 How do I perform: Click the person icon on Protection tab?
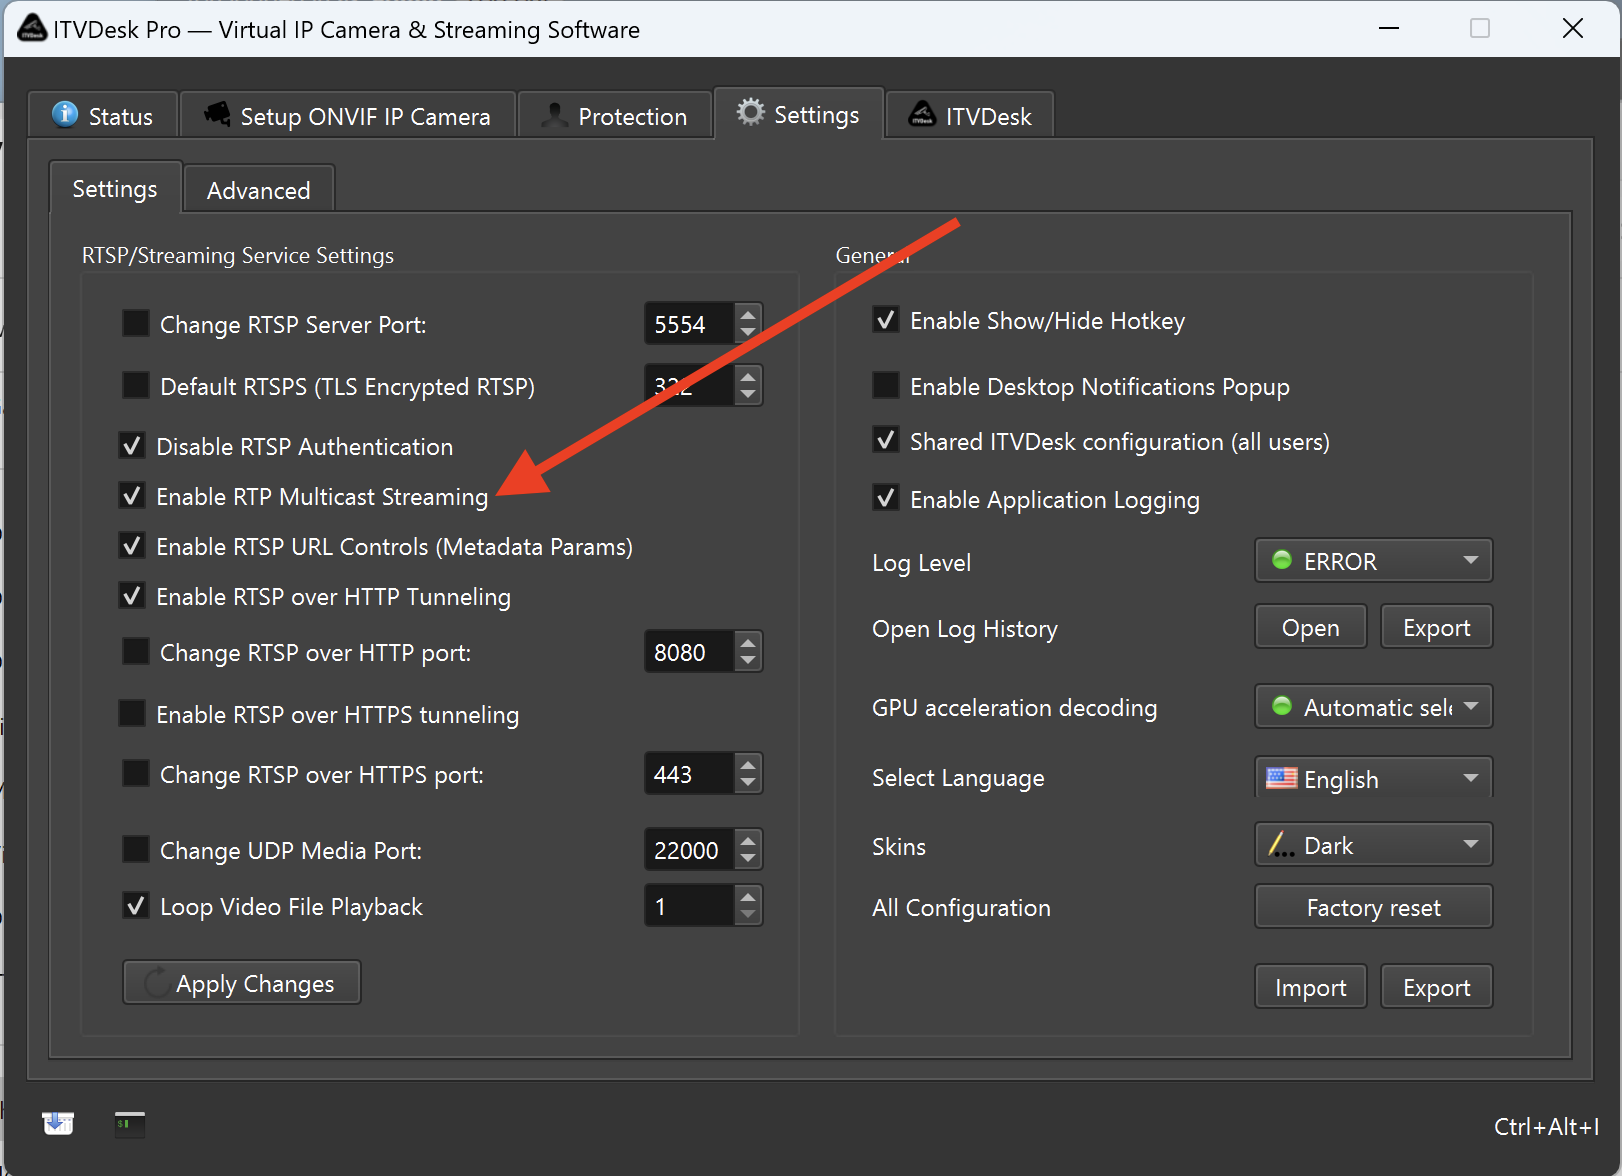pos(554,116)
